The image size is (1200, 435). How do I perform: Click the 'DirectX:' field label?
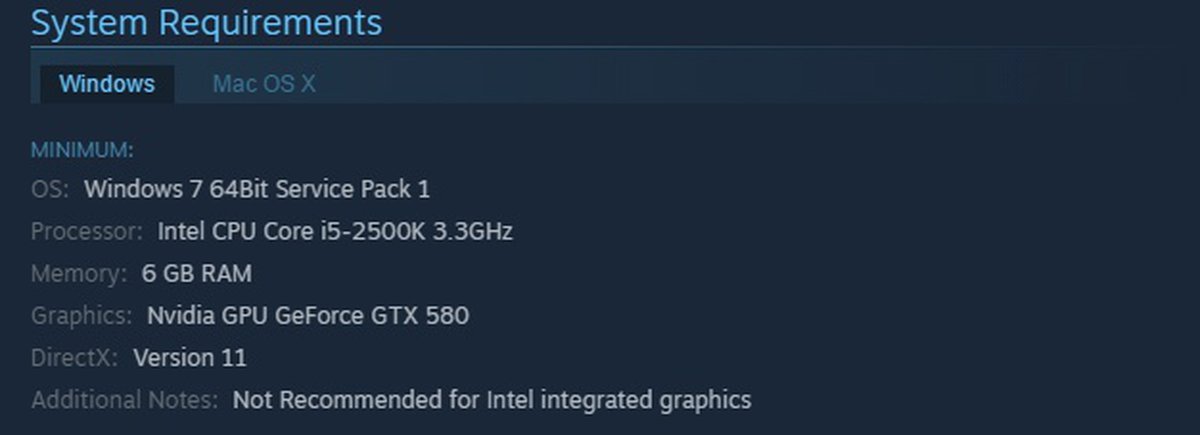coord(75,357)
